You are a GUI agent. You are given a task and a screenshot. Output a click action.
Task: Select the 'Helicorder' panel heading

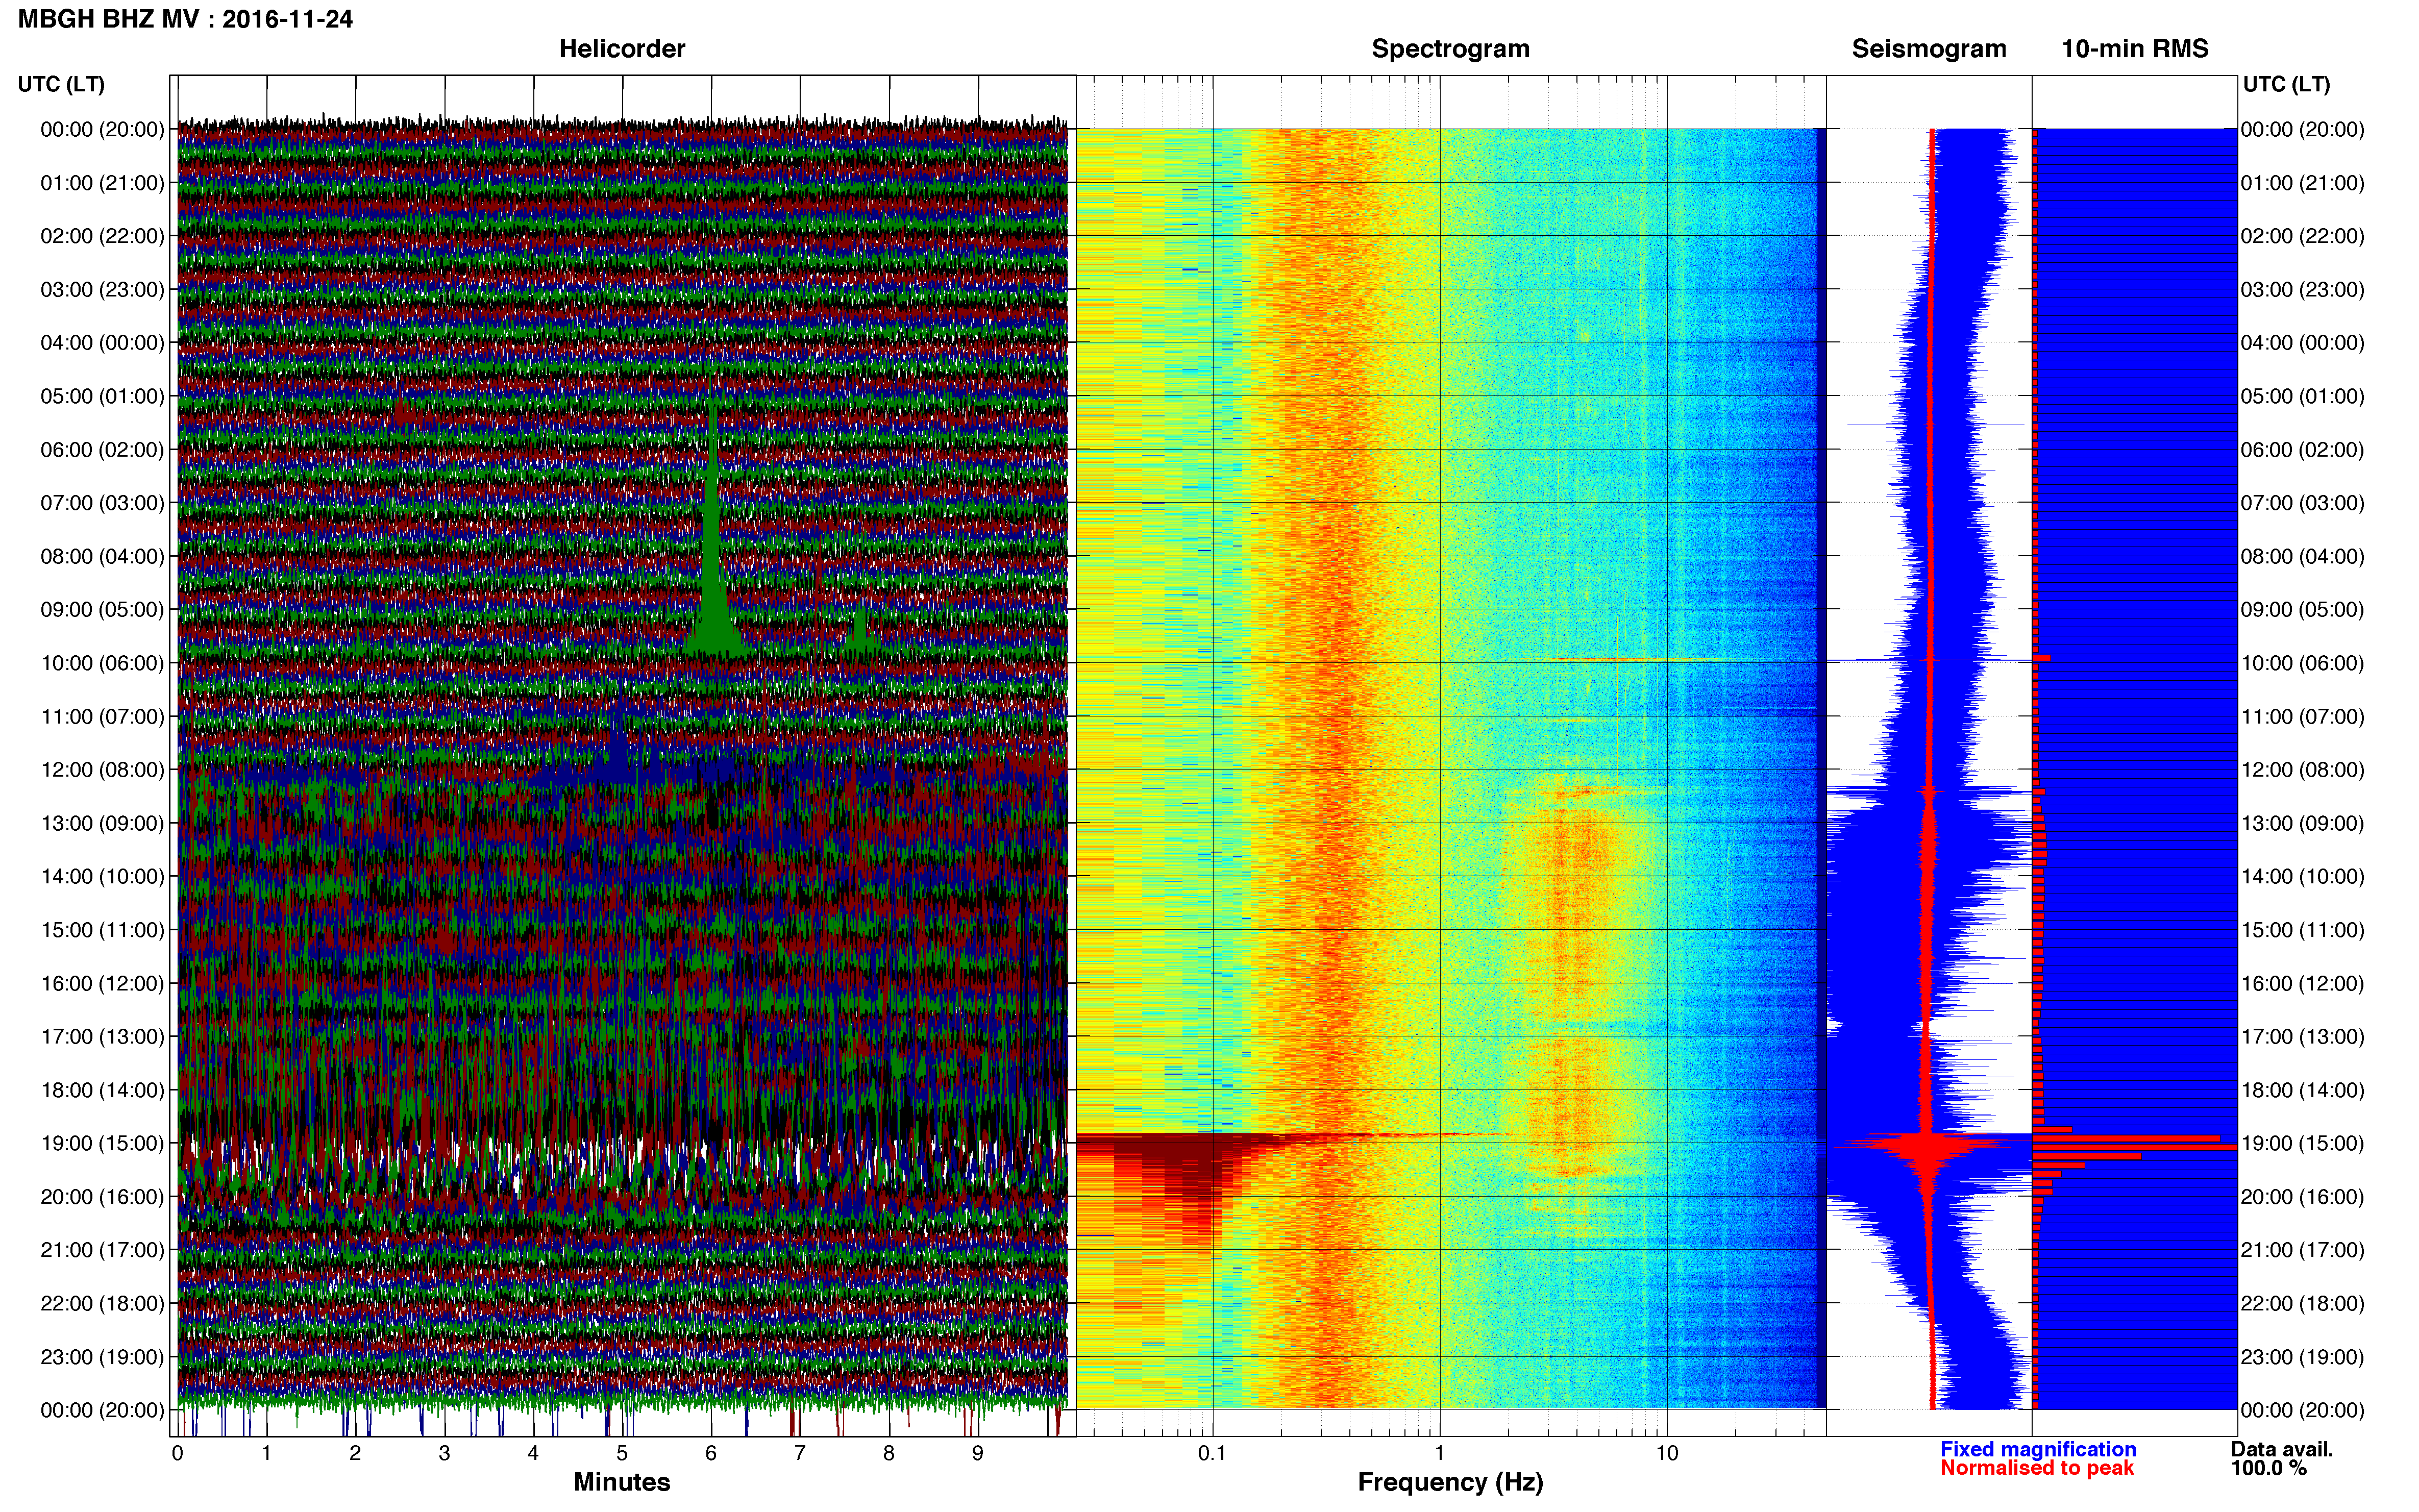pos(622,49)
